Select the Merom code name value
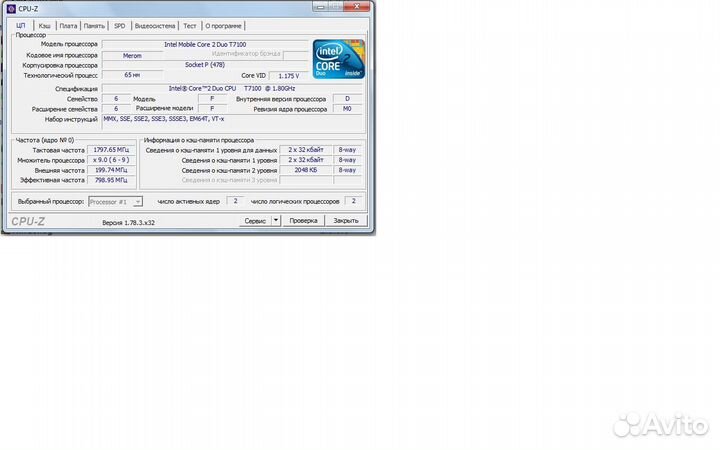 click(x=132, y=56)
